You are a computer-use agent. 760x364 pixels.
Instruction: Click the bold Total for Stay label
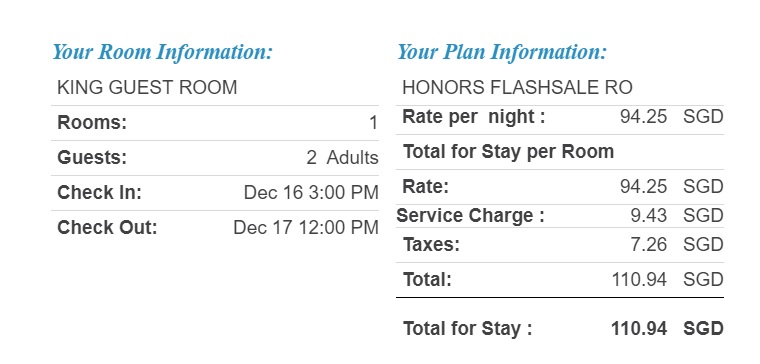point(468,329)
